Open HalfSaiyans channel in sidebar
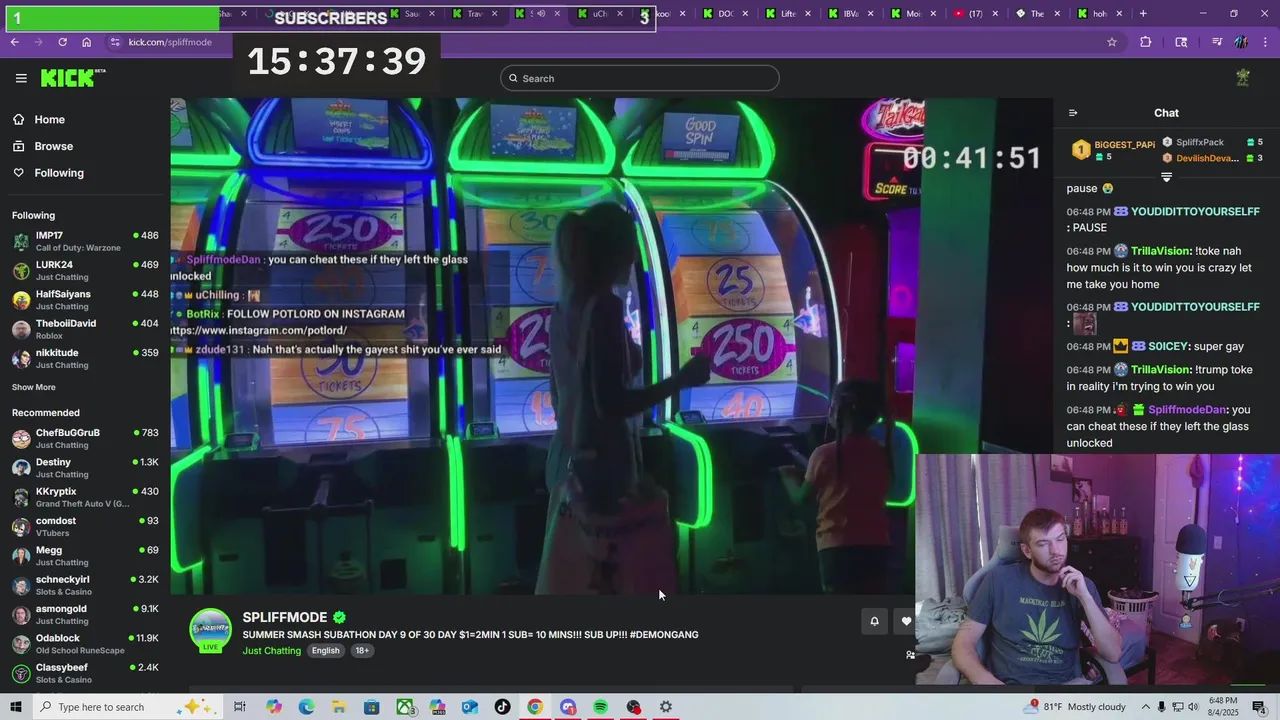1280x720 pixels. coord(85,300)
